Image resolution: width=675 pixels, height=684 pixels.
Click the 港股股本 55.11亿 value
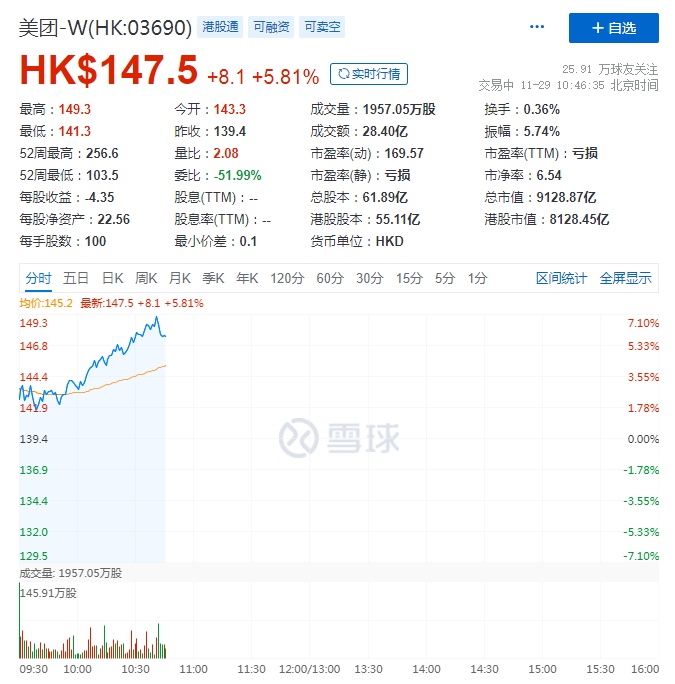[x=397, y=219]
